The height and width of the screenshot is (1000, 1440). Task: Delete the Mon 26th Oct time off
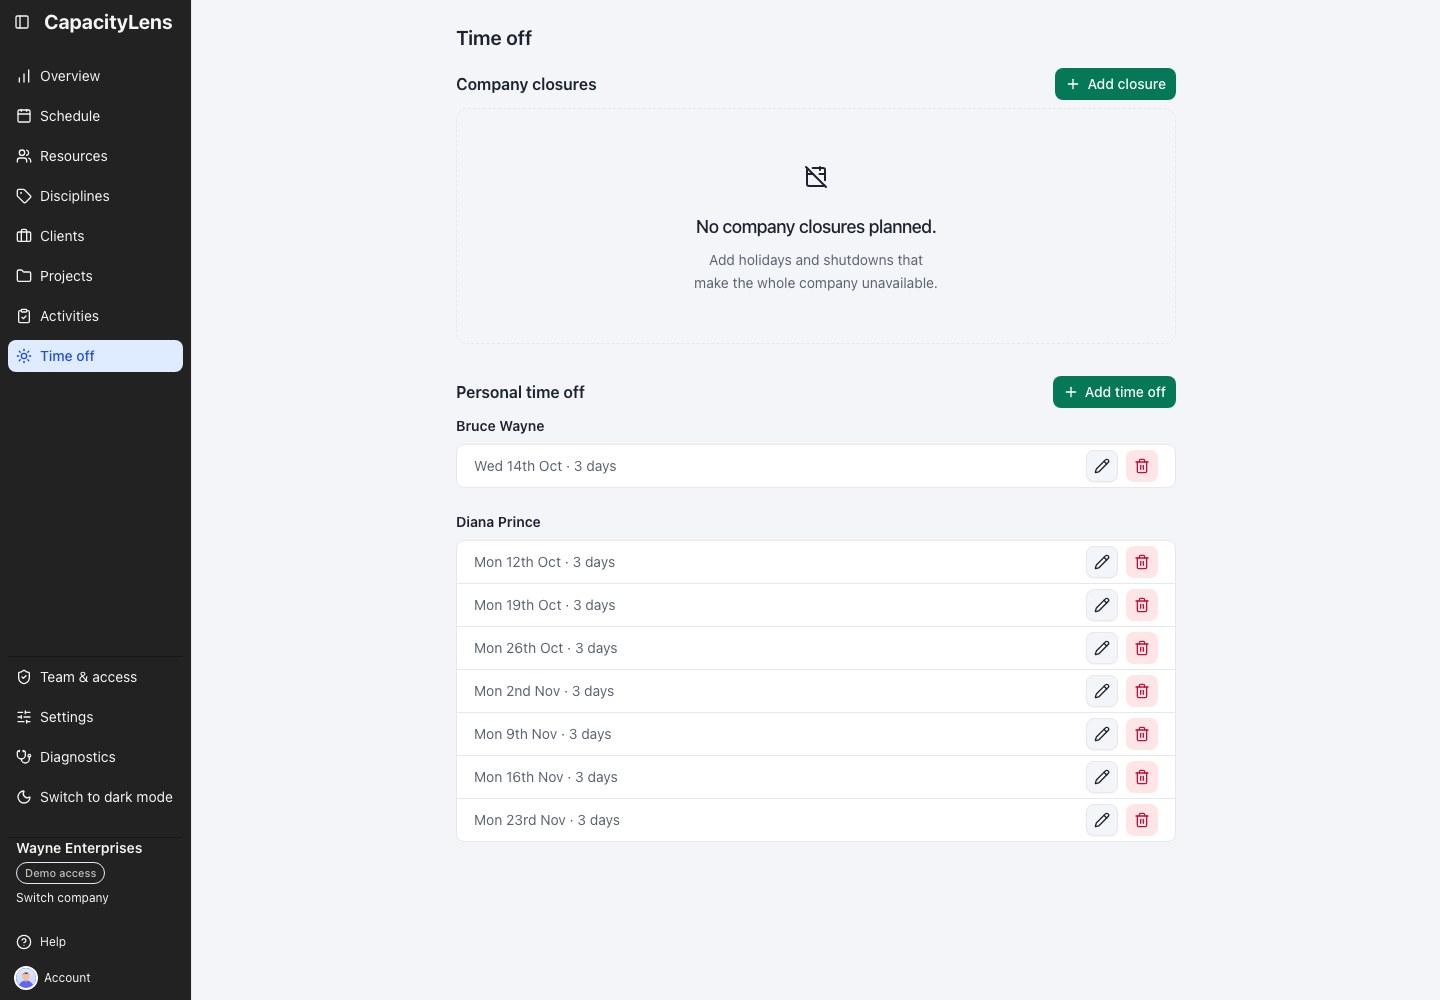pos(1142,648)
